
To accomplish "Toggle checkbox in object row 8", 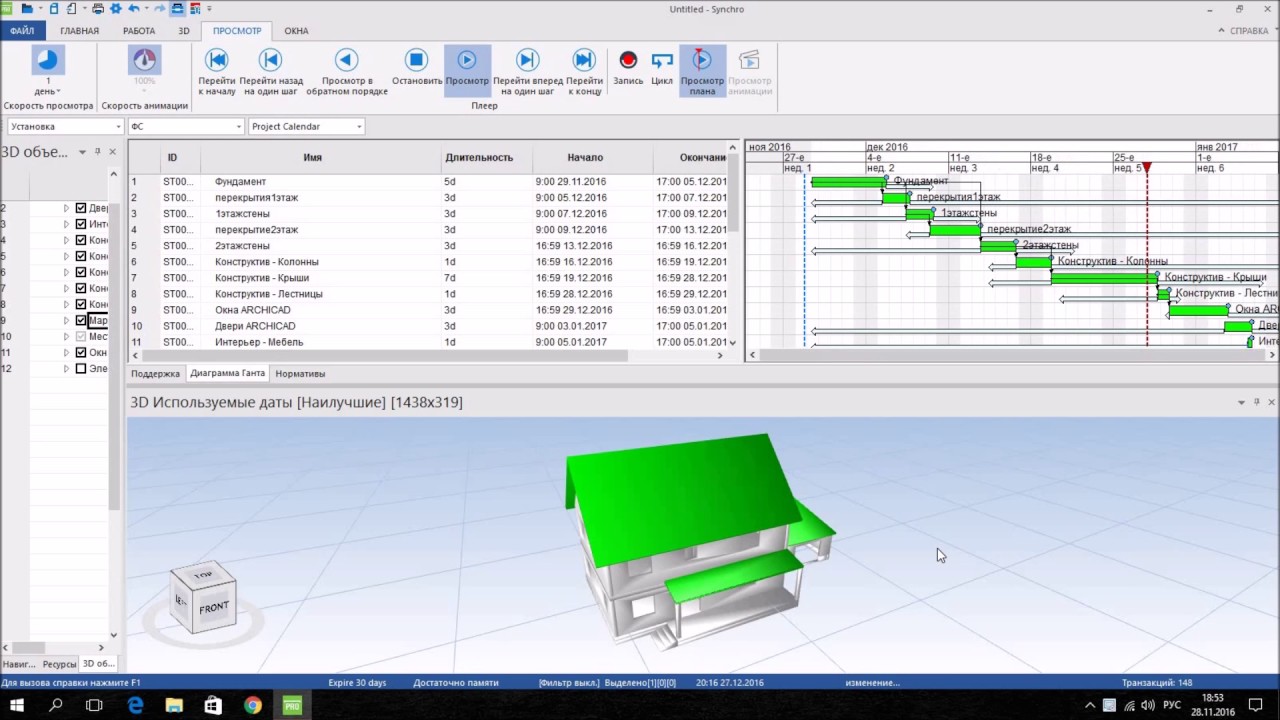I will (81, 304).
